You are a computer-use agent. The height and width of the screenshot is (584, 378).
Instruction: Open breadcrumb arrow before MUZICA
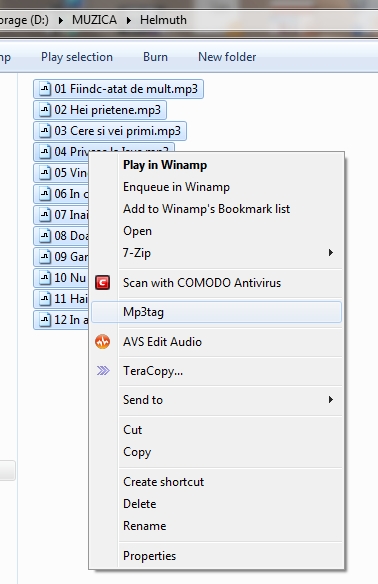(x=61, y=20)
